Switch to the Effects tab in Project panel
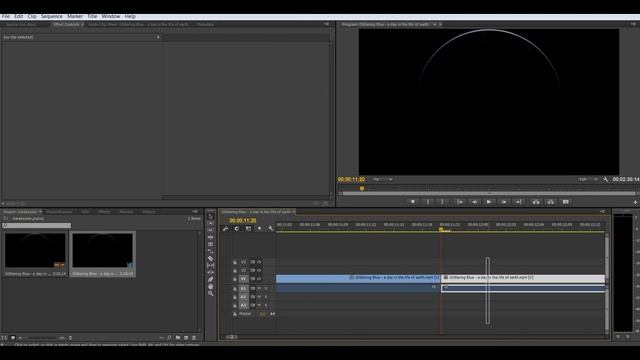This screenshot has width=640, height=360. (104, 212)
